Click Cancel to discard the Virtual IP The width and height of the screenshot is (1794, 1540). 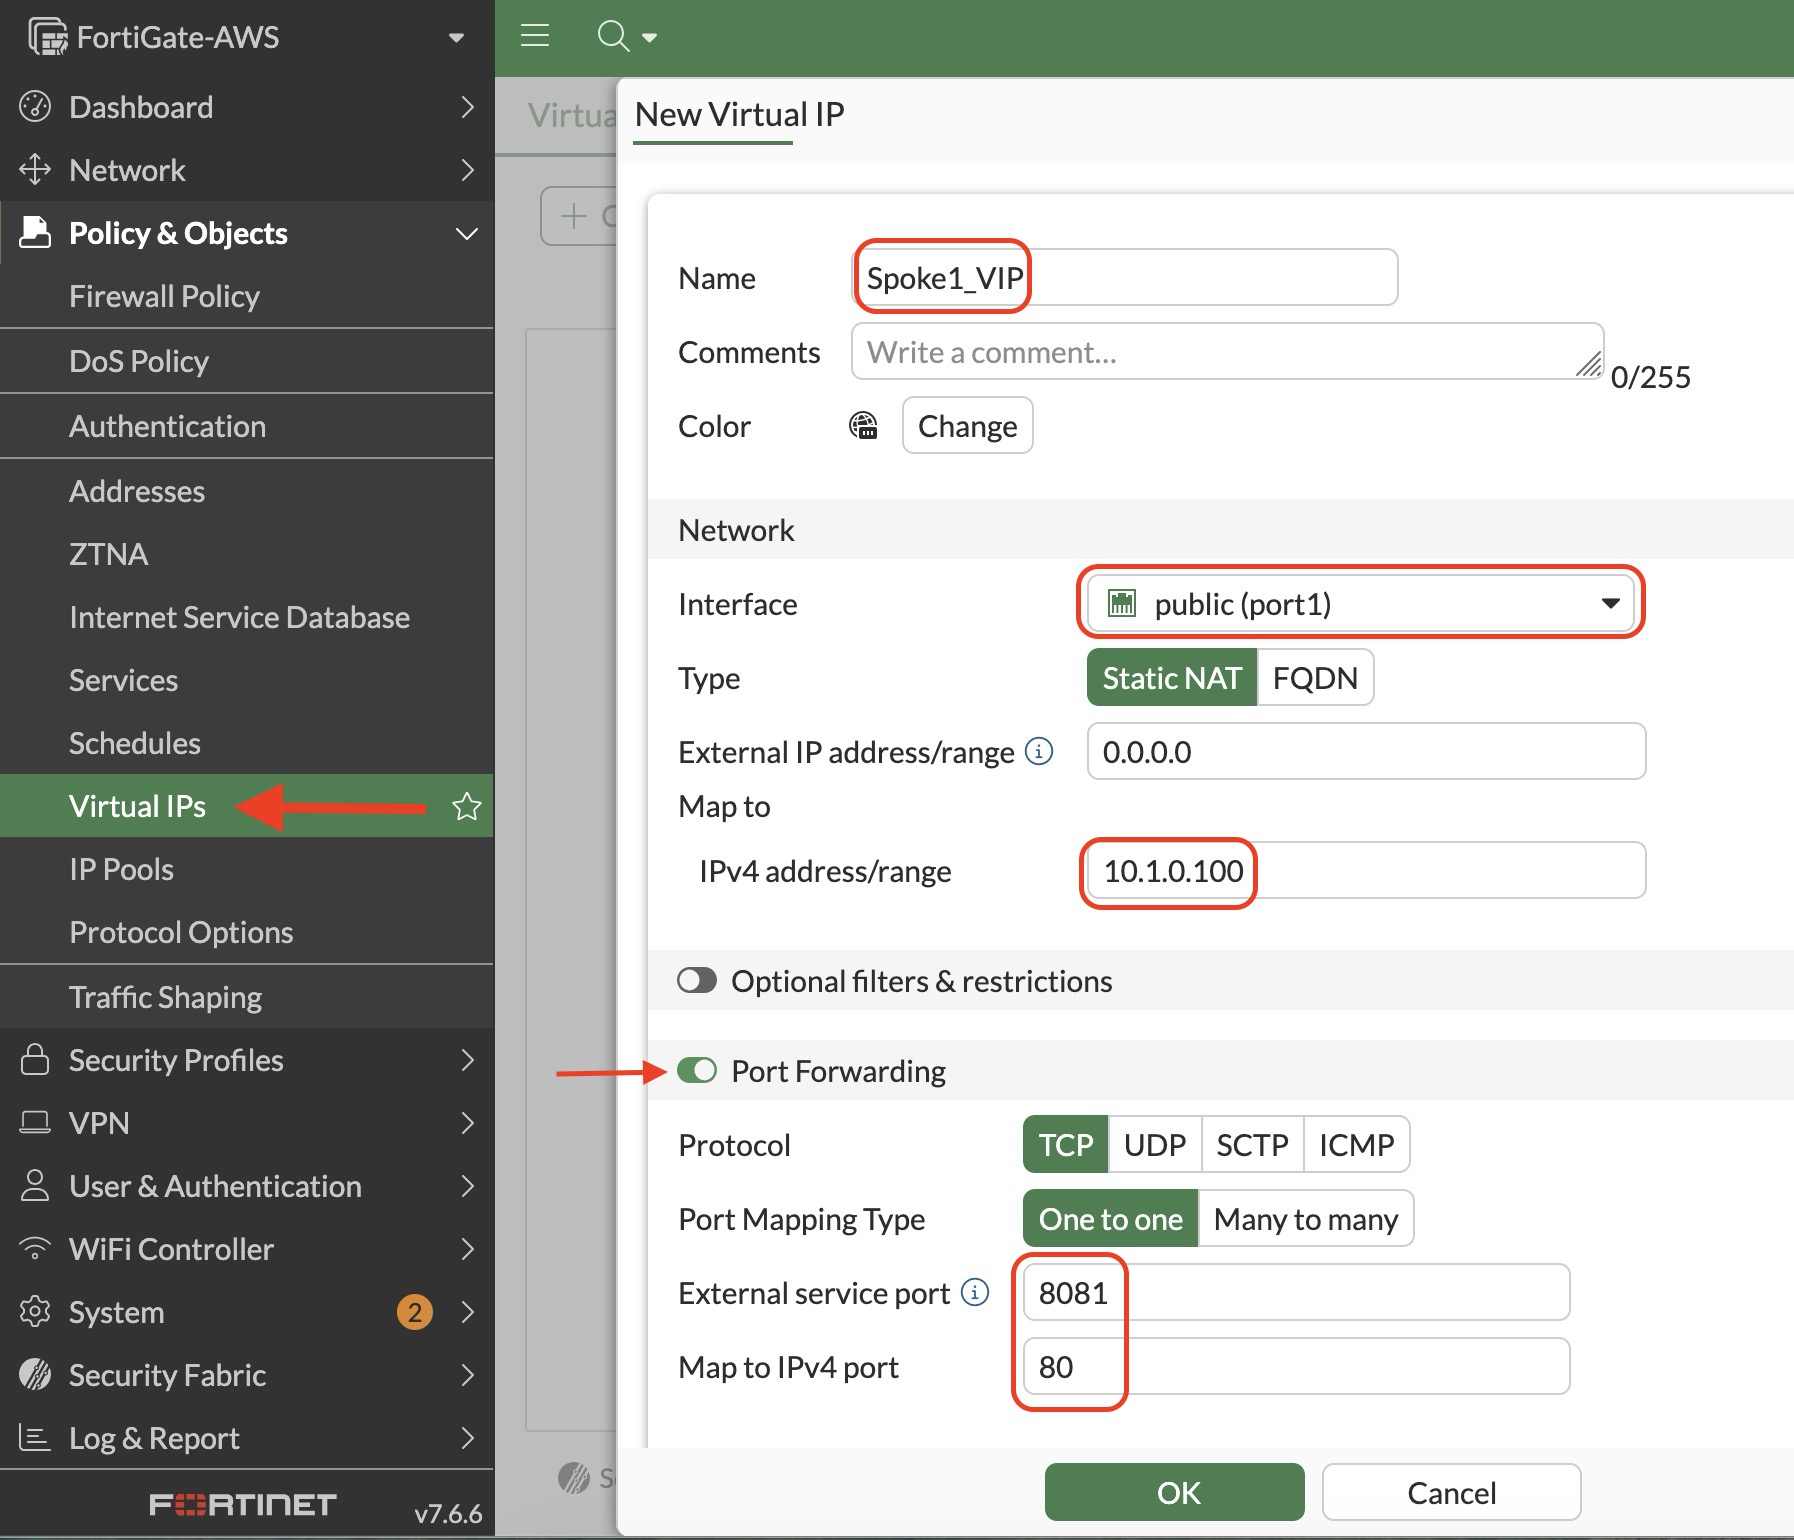(x=1451, y=1492)
